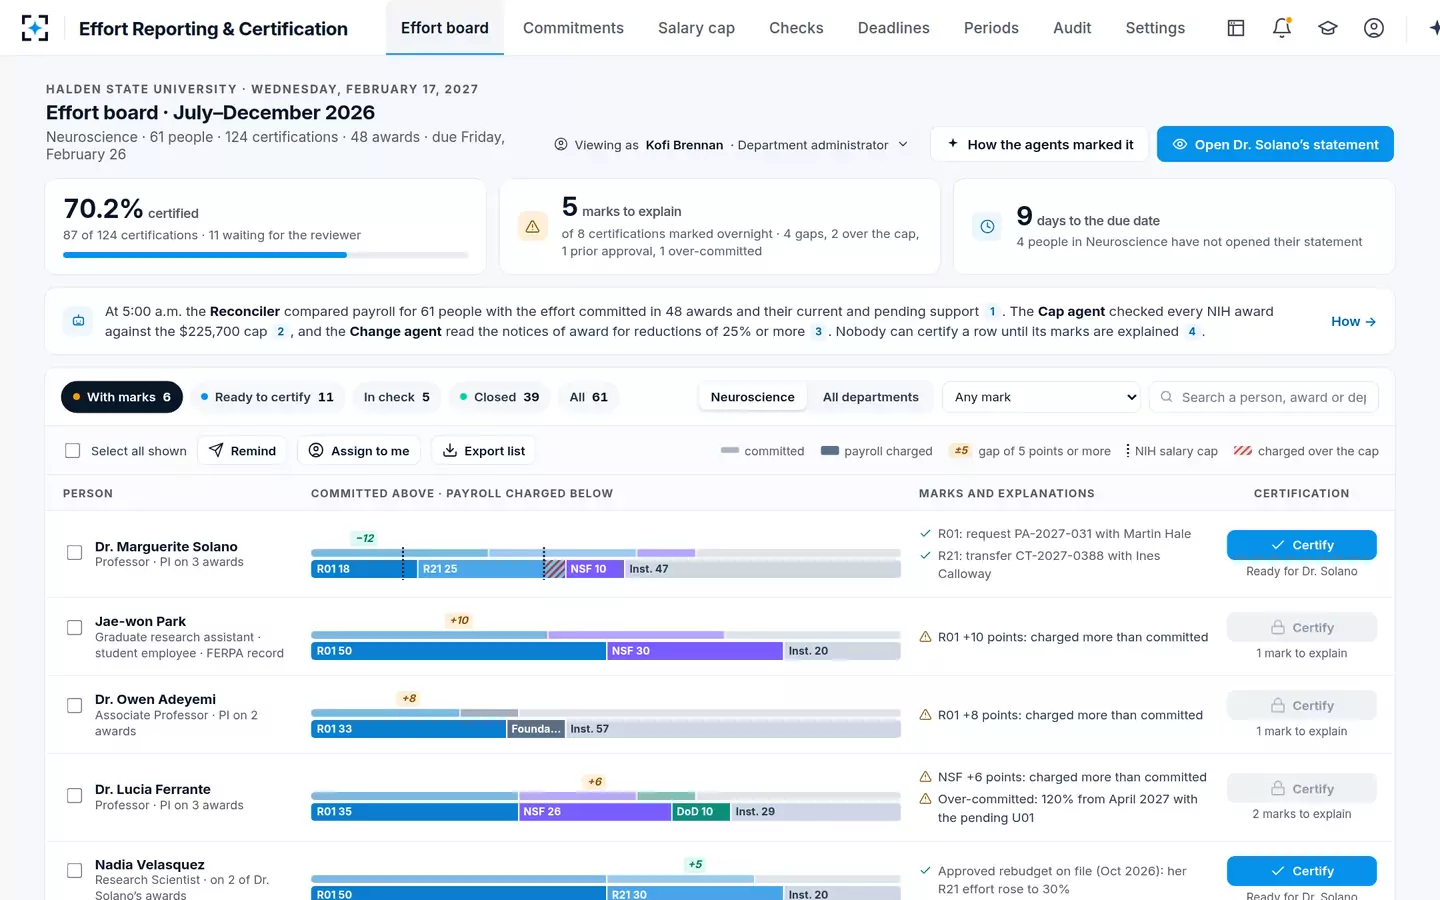Screen dimensions: 1440x900
Task: Click the +6 gap badge on Ferrante row
Action: coord(595,781)
